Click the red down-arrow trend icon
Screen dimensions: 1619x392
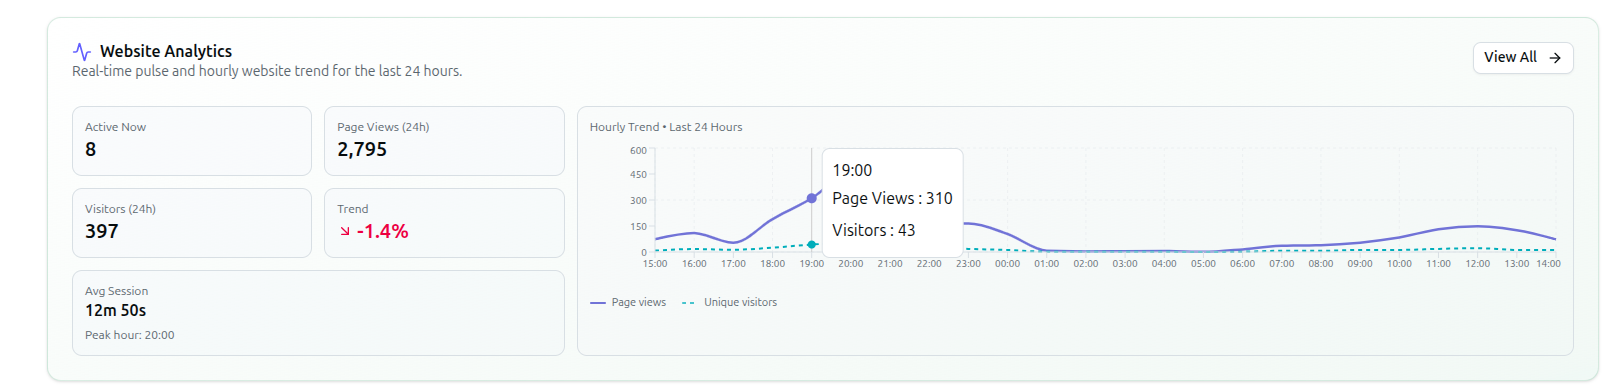pos(345,231)
